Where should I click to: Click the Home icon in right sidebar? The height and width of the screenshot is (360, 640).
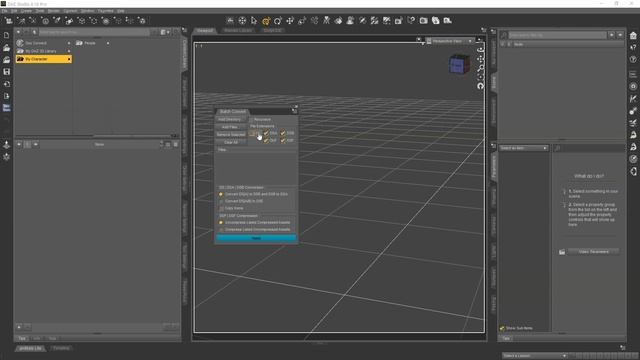[633, 36]
